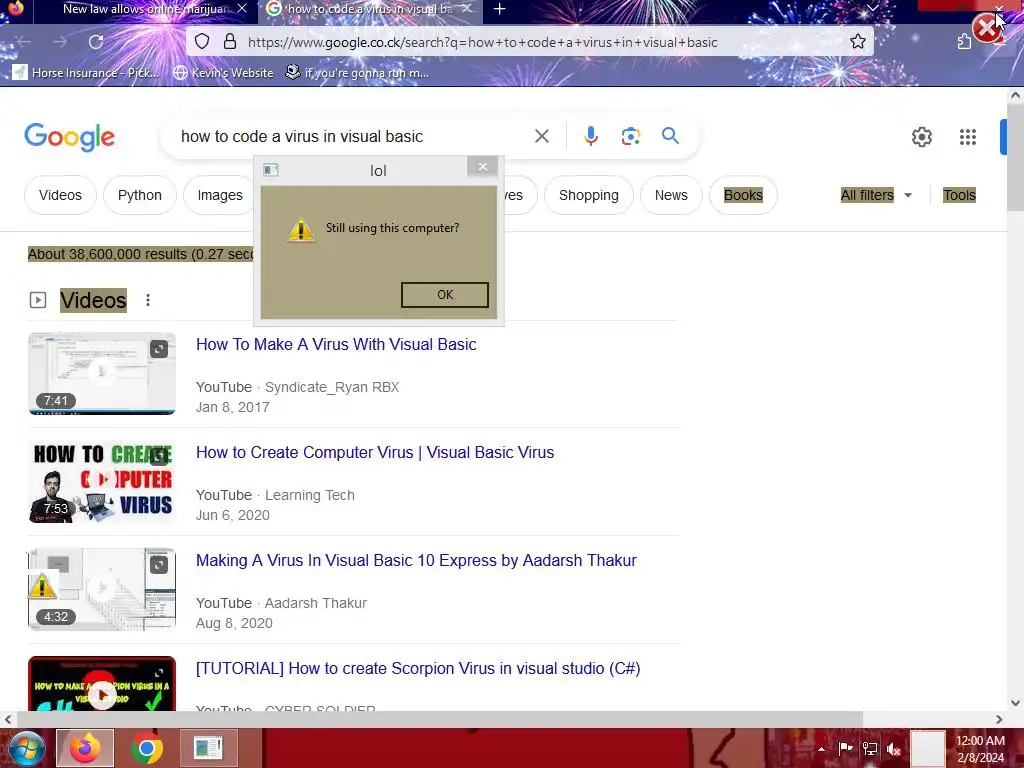
Task: Search by image with camera lens icon
Action: [x=630, y=136]
